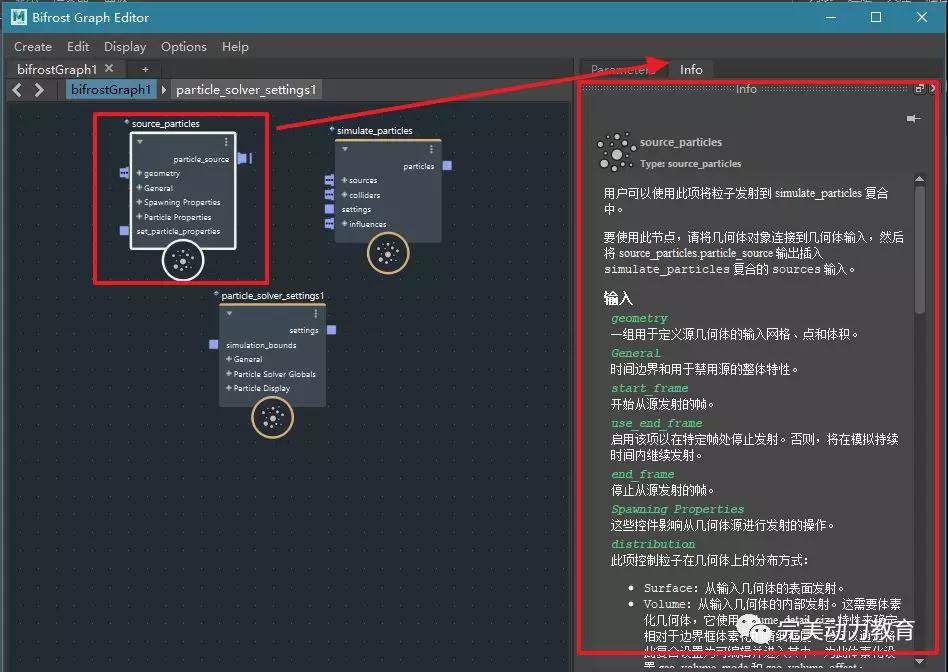Add a new graph tab with plus button

(x=145, y=69)
